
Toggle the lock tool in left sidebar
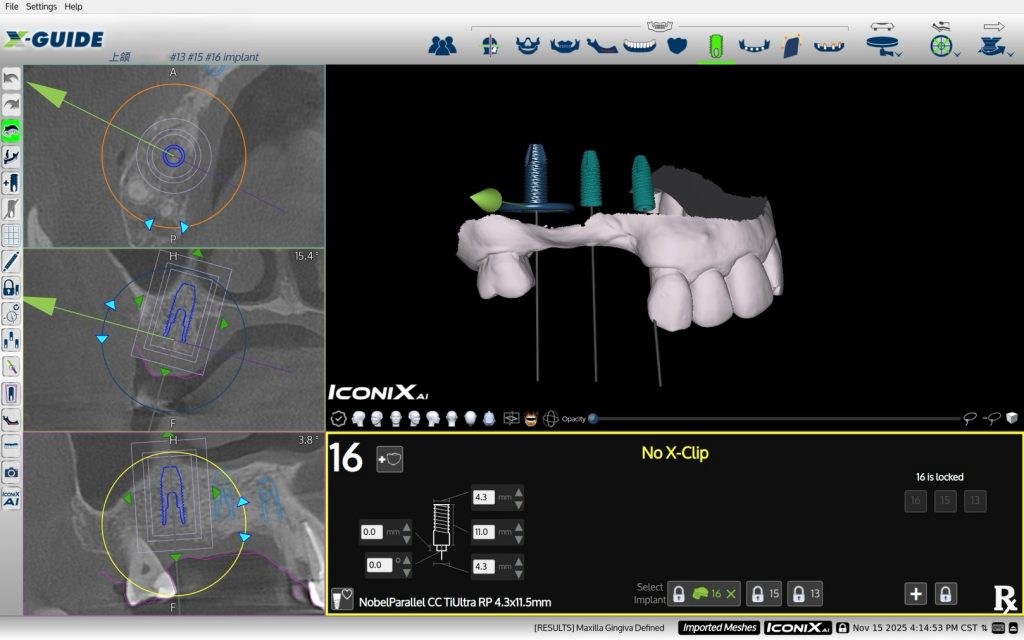click(x=11, y=288)
